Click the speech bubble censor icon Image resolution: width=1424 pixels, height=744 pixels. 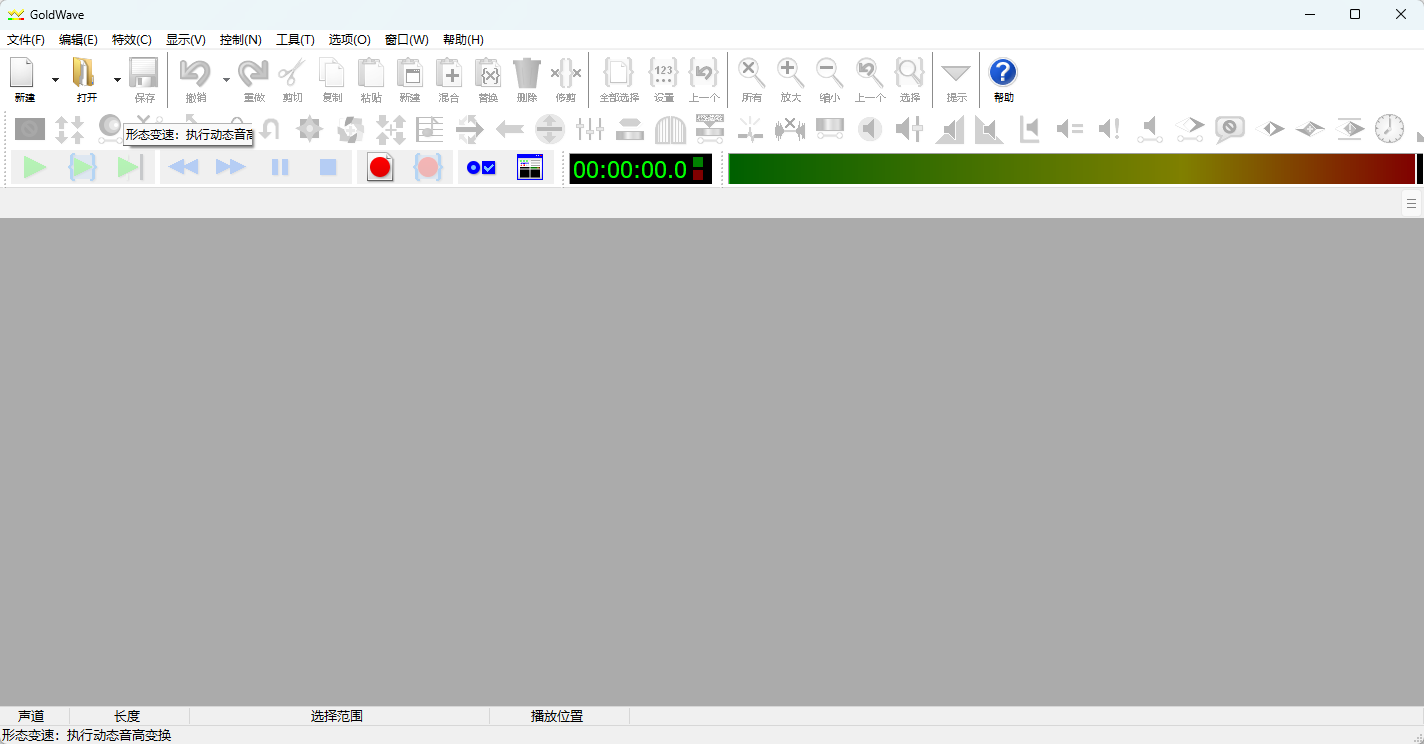[1229, 128]
